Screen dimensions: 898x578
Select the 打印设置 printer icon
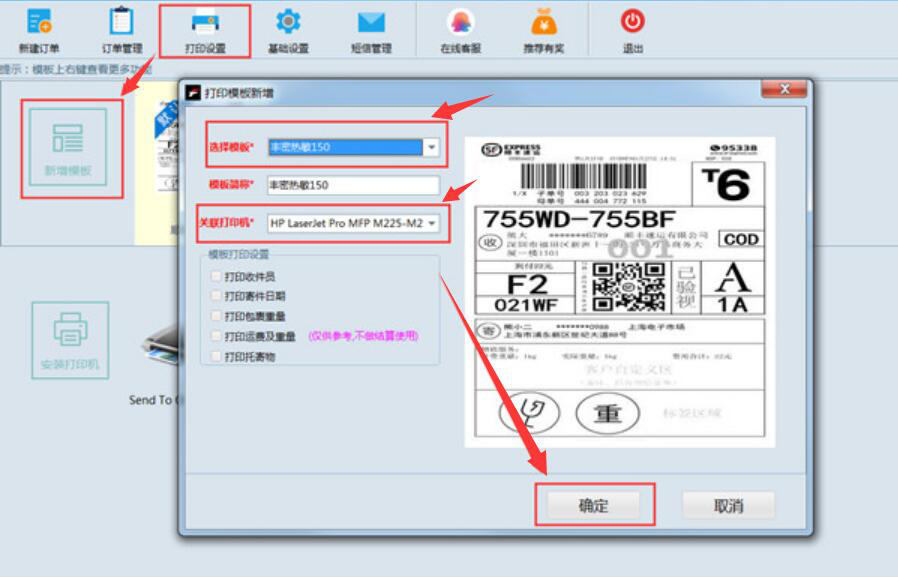(205, 31)
